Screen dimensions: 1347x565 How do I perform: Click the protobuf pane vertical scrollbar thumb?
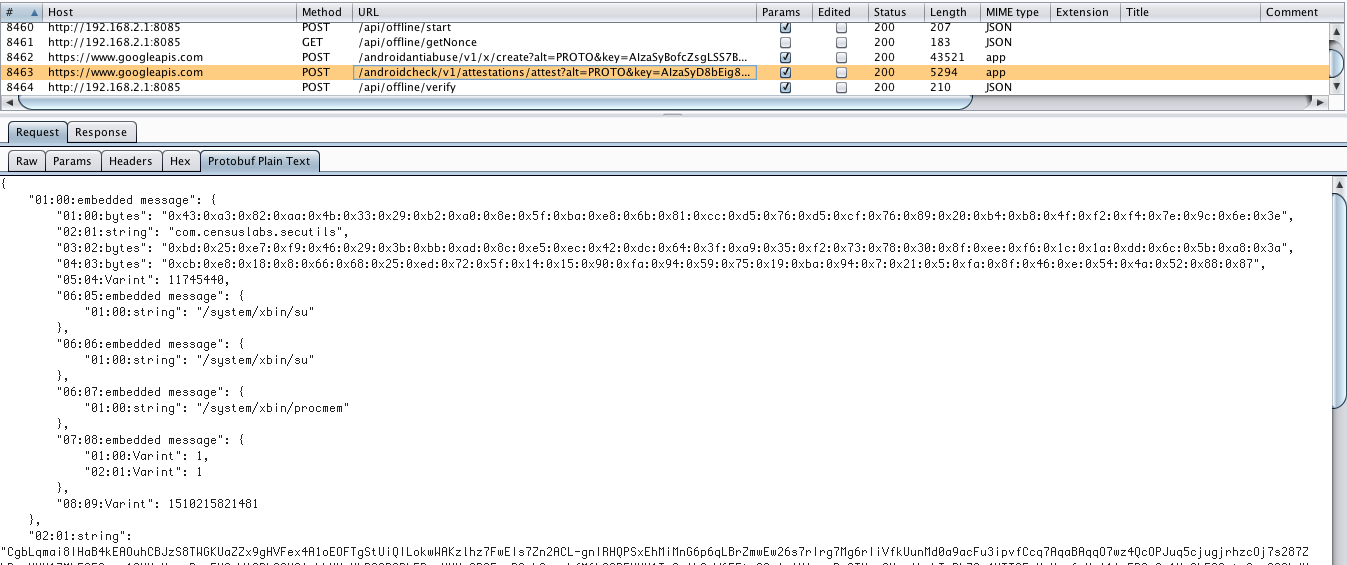1339,300
